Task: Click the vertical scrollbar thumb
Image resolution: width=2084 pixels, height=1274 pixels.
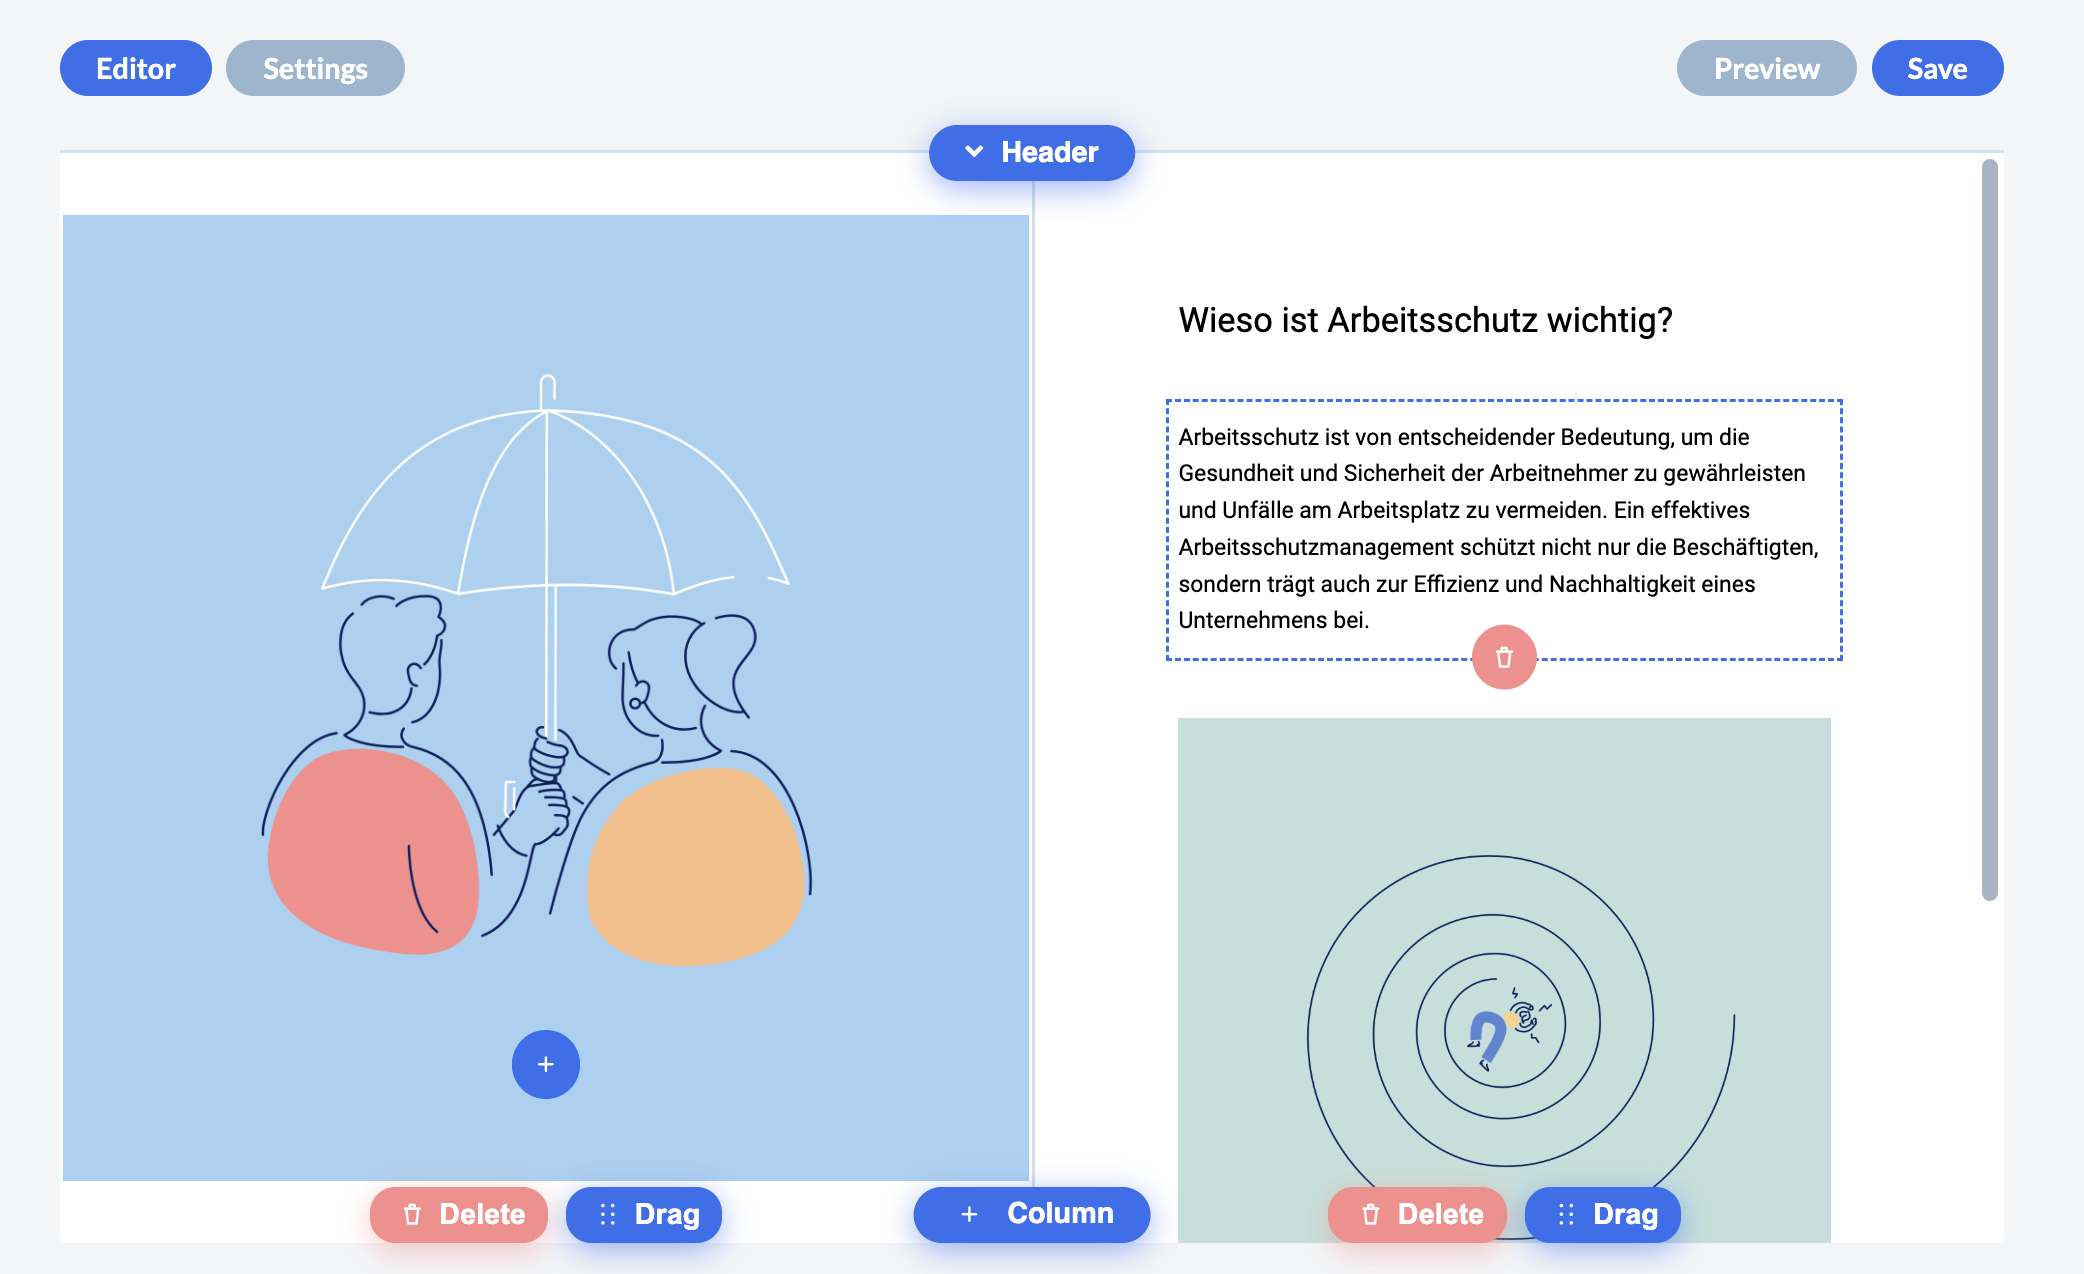Action: [1989, 530]
